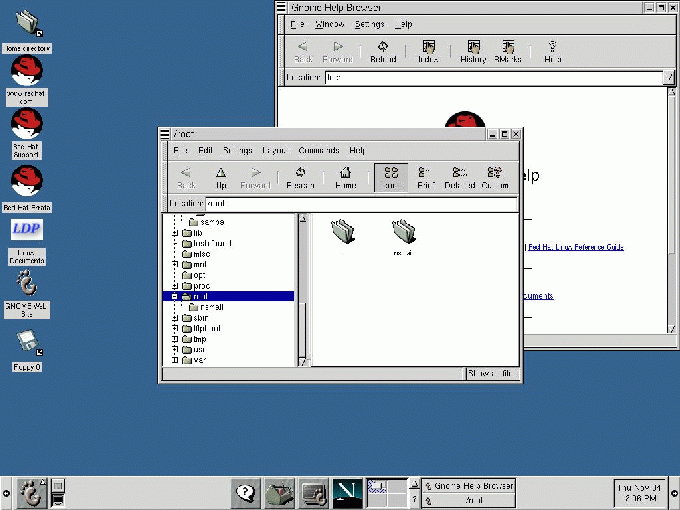Viewport: 680px width, 510px height.
Task: Collapse the root folder tree node
Action: tap(175, 296)
